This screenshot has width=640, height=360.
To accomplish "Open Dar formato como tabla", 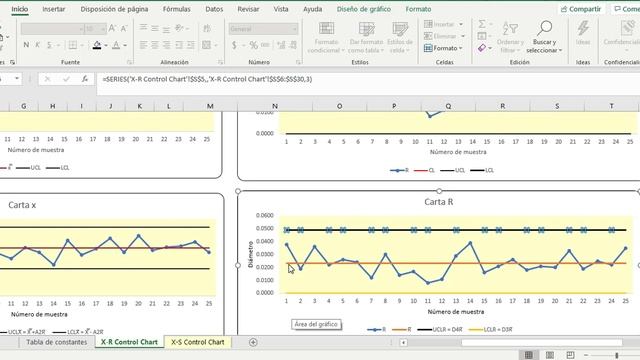I will tap(366, 38).
